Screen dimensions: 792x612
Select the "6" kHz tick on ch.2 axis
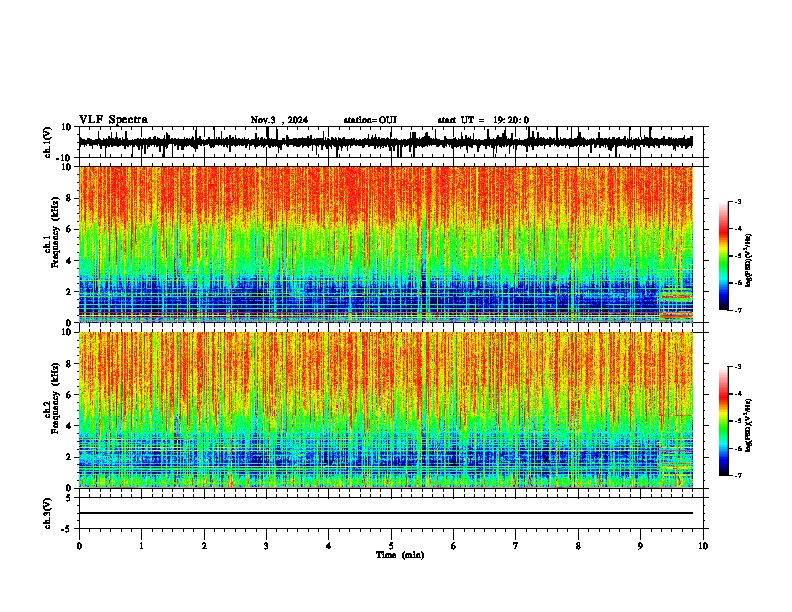tap(69, 395)
